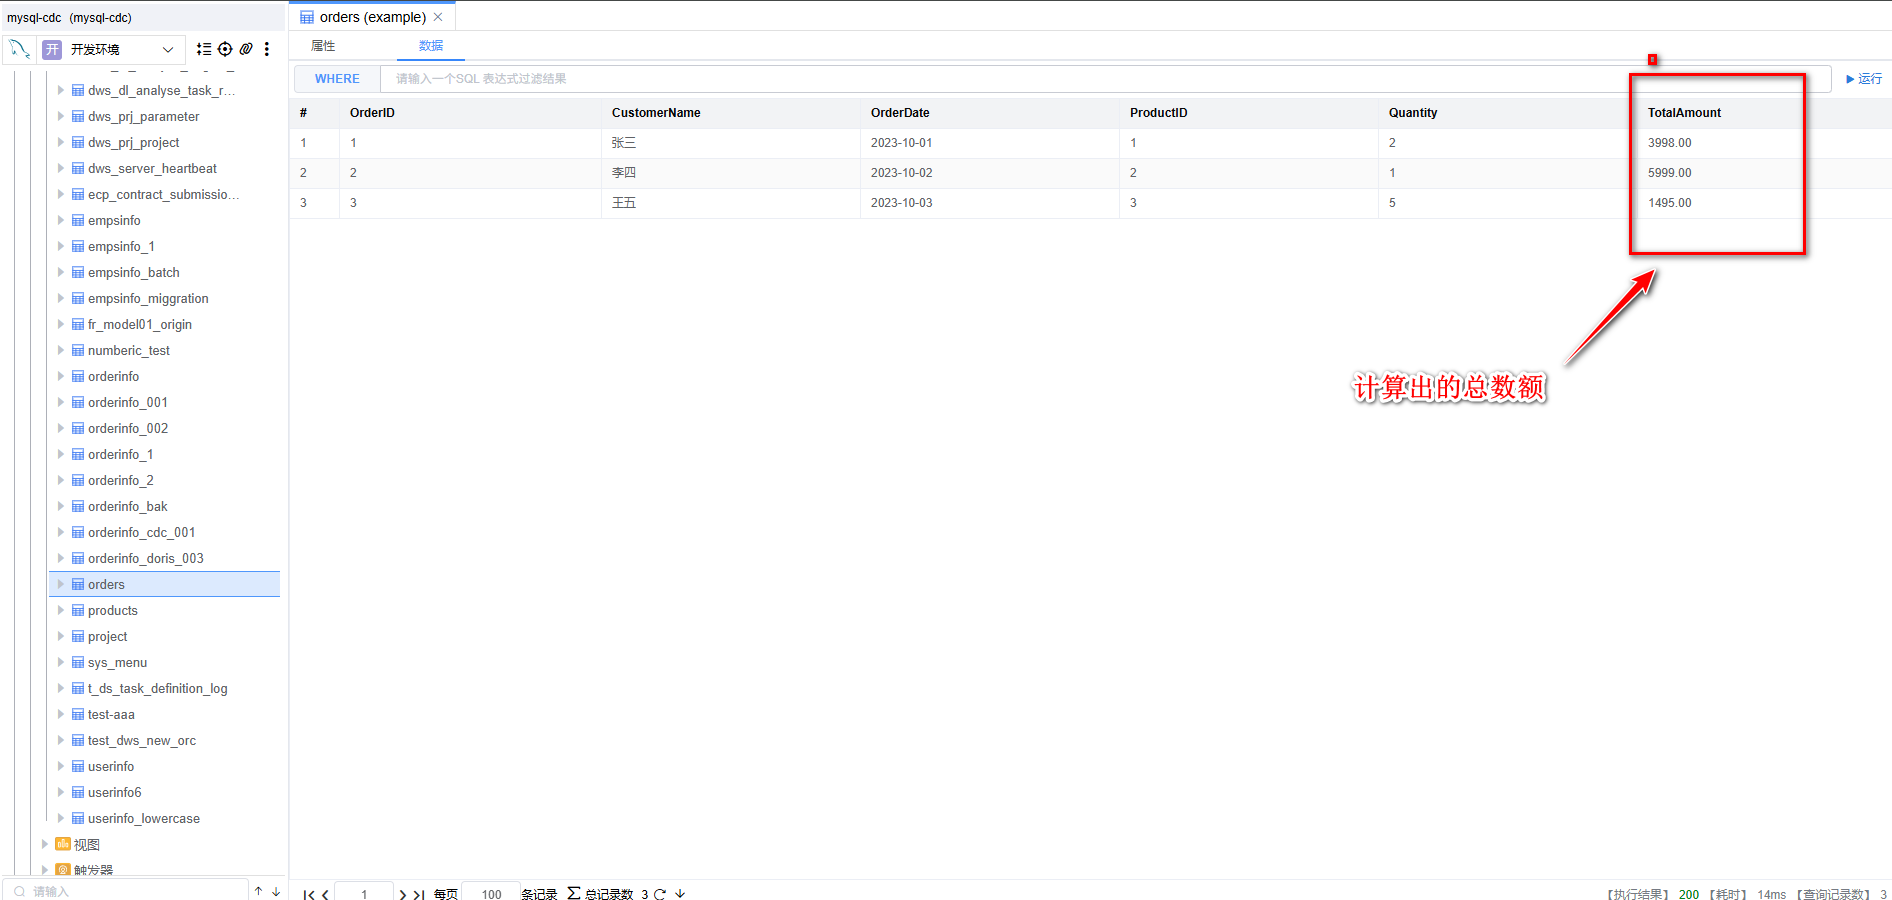Expand the products table node
The height and width of the screenshot is (900, 1892).
[61, 610]
